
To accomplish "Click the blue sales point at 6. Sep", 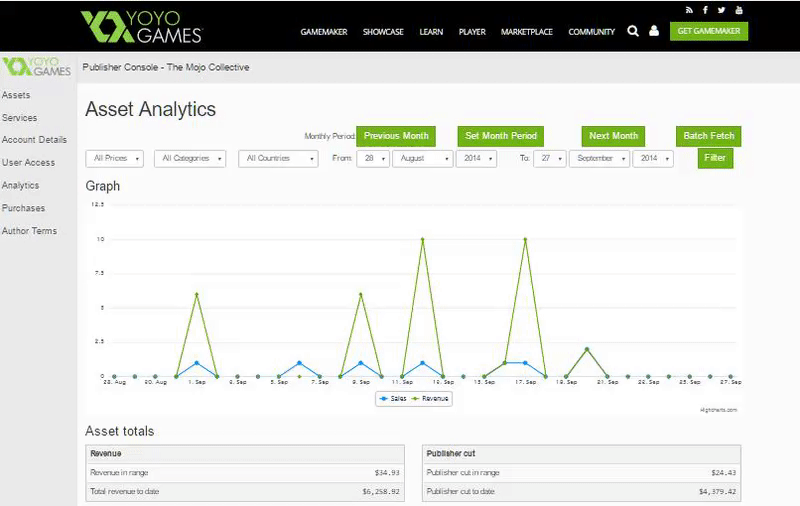I will 299,363.
